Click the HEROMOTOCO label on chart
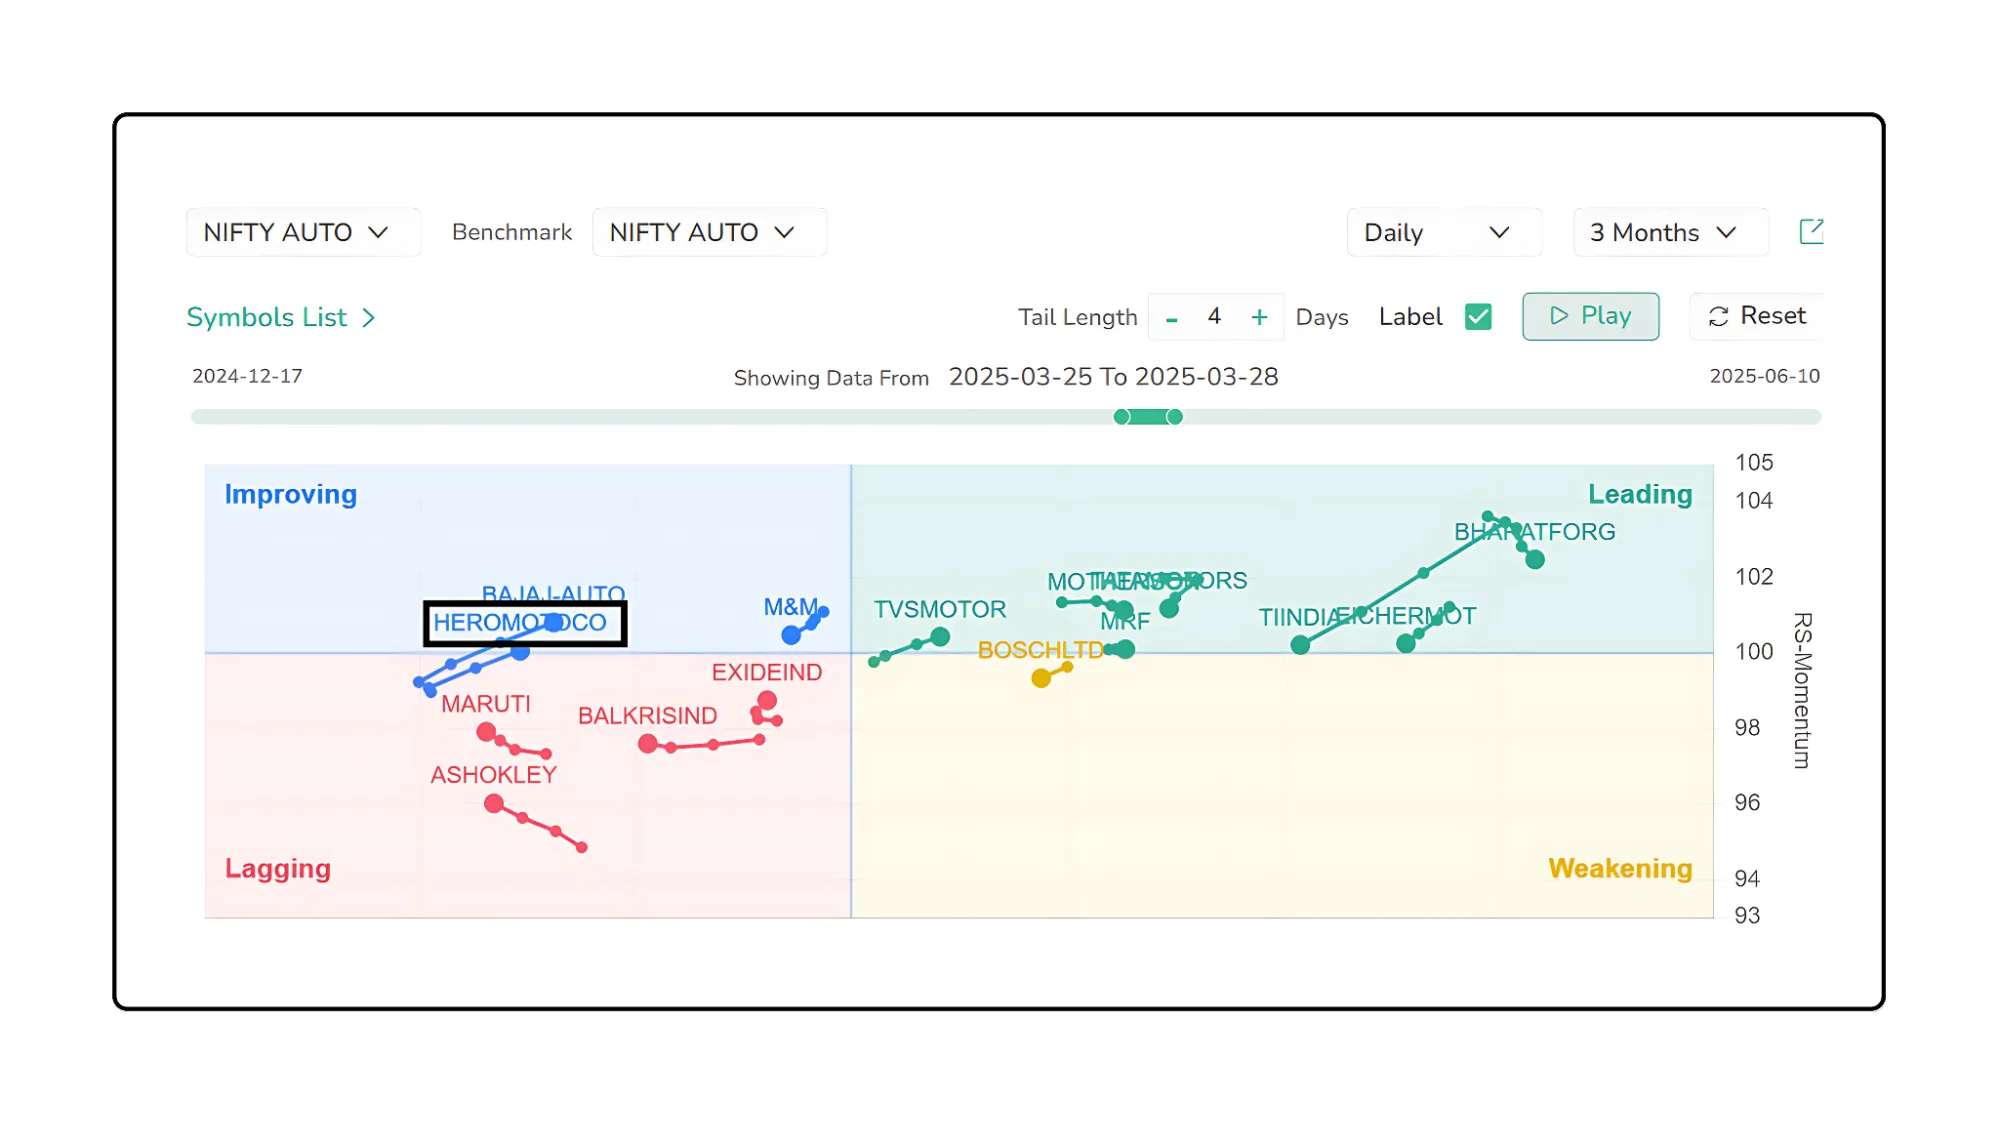The width and height of the screenshot is (1999, 1125). (520, 623)
